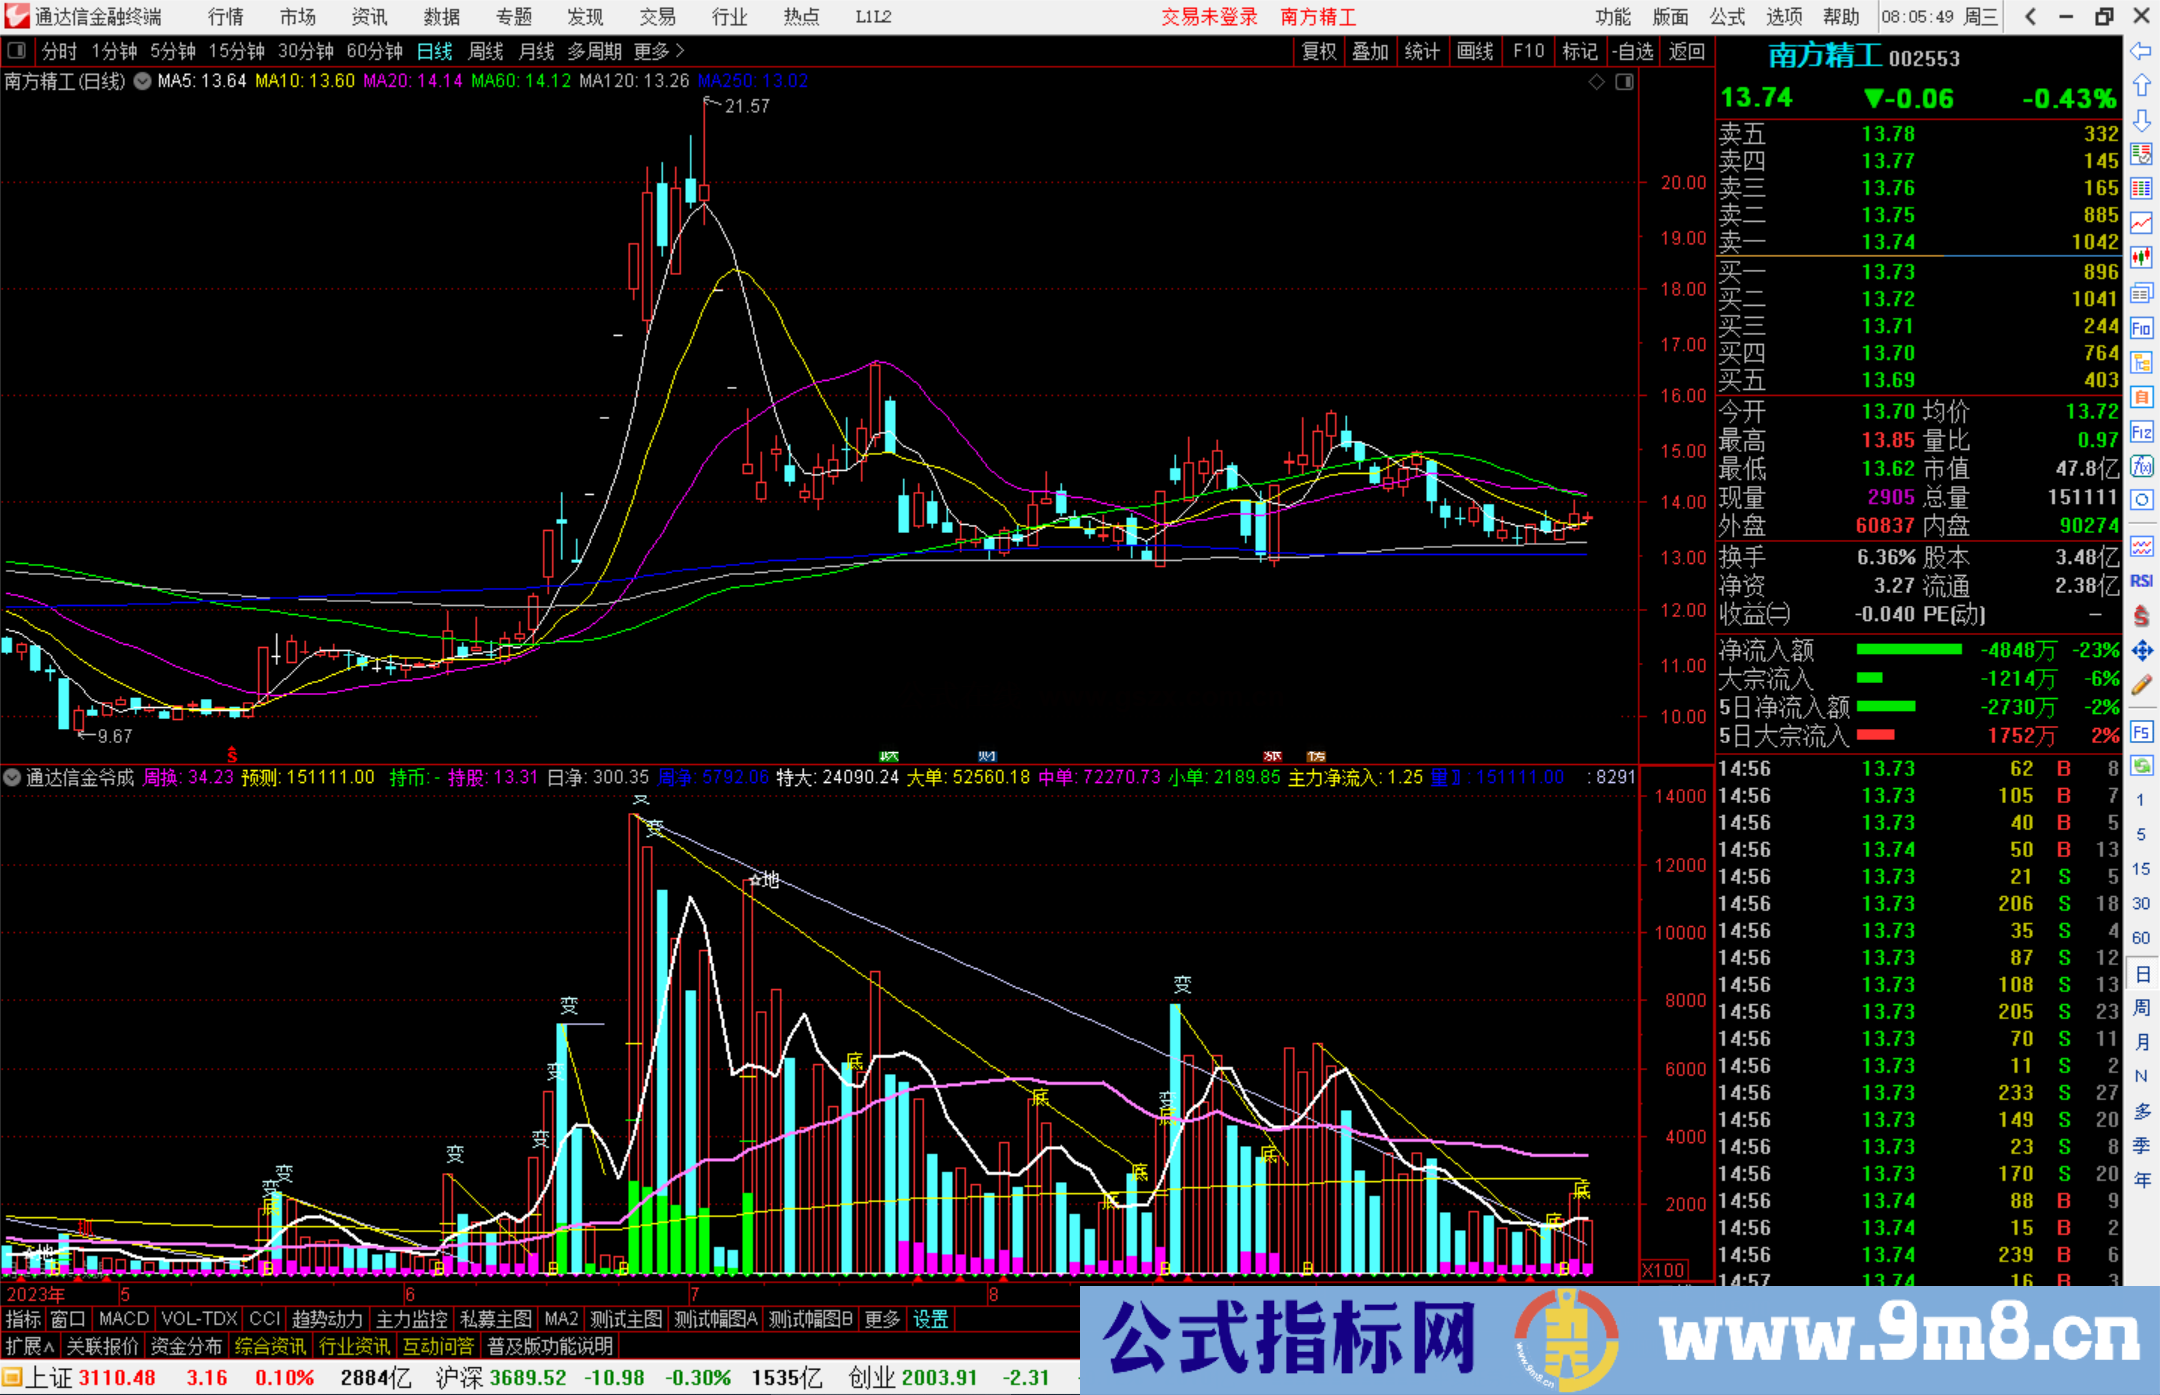Click the 9.67 low price marker
Image resolution: width=2160 pixels, height=1395 pixels.
[114, 736]
